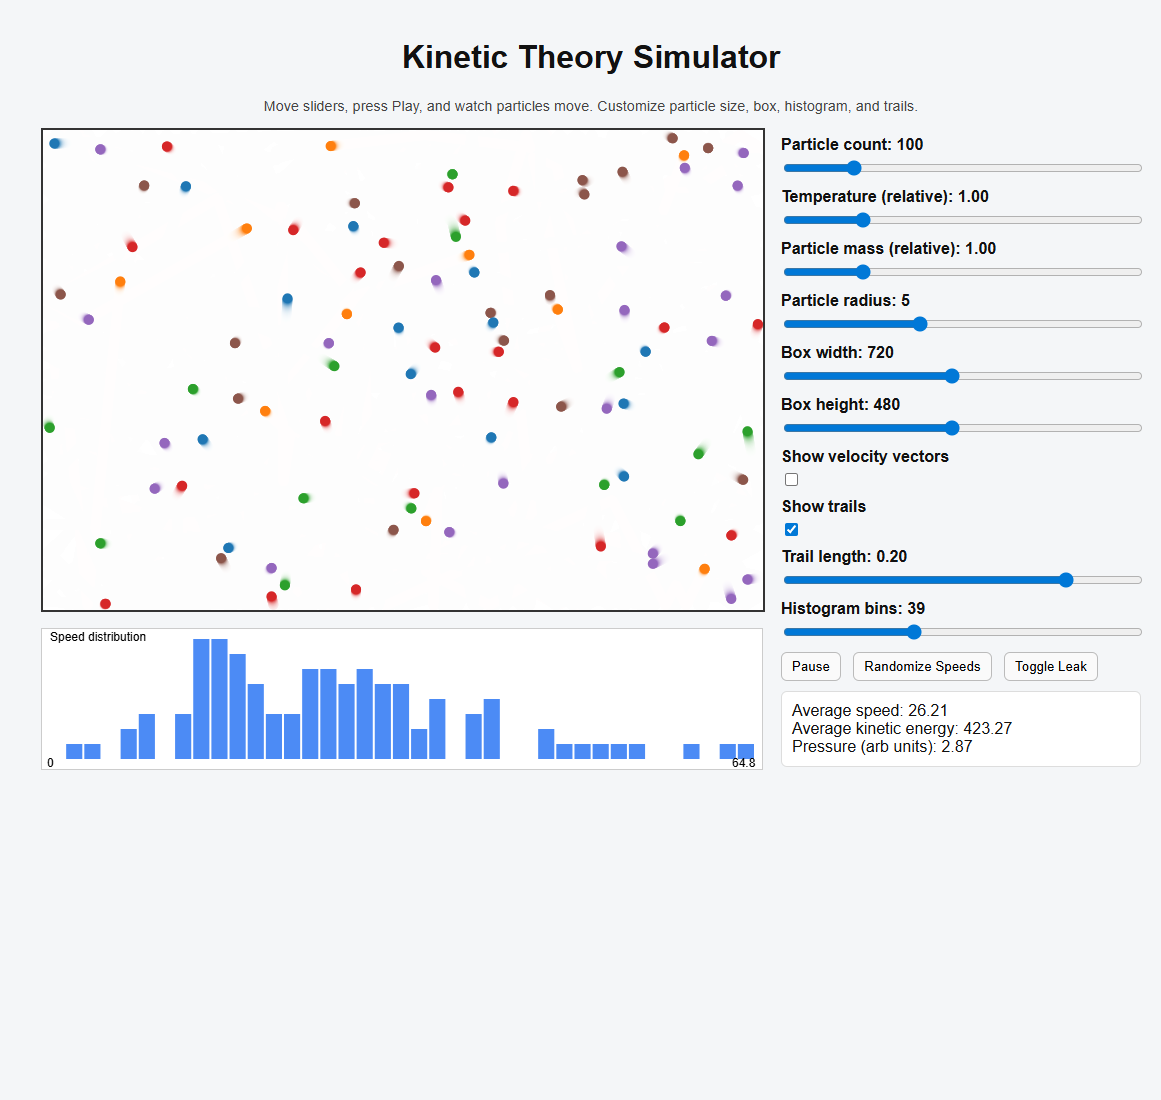Uncheck the Show trails checkbox
Screen dimensions: 1161x1100
tap(792, 530)
